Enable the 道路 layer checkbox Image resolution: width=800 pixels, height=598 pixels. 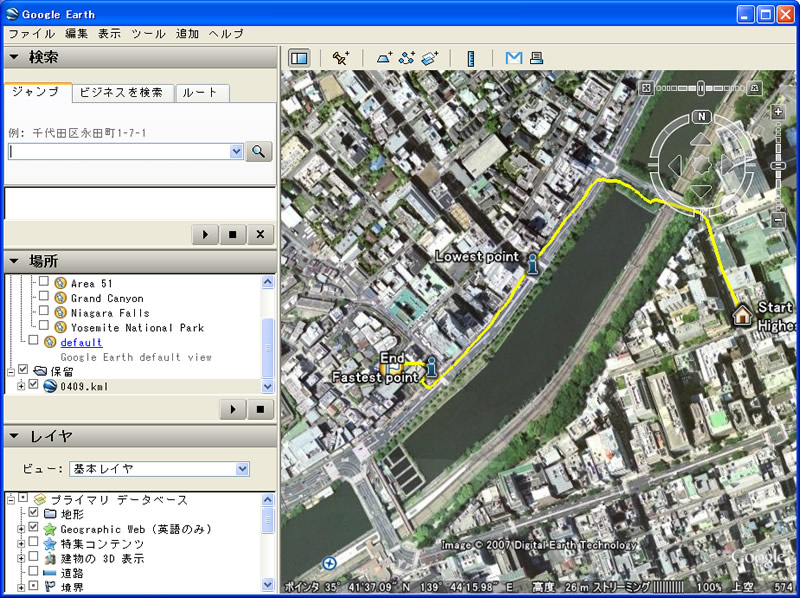click(33, 571)
